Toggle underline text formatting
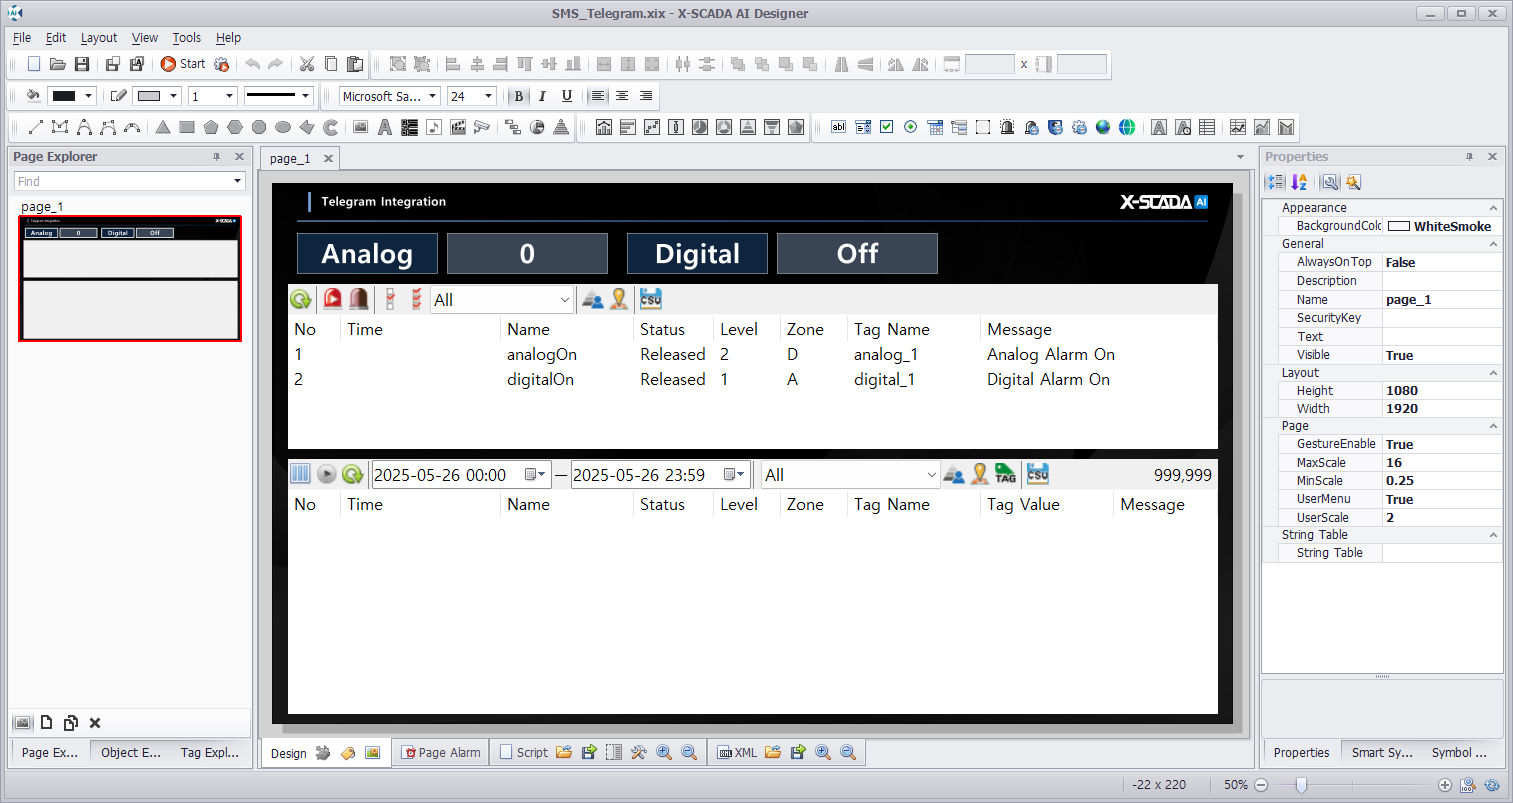The width and height of the screenshot is (1513, 803). coord(567,96)
